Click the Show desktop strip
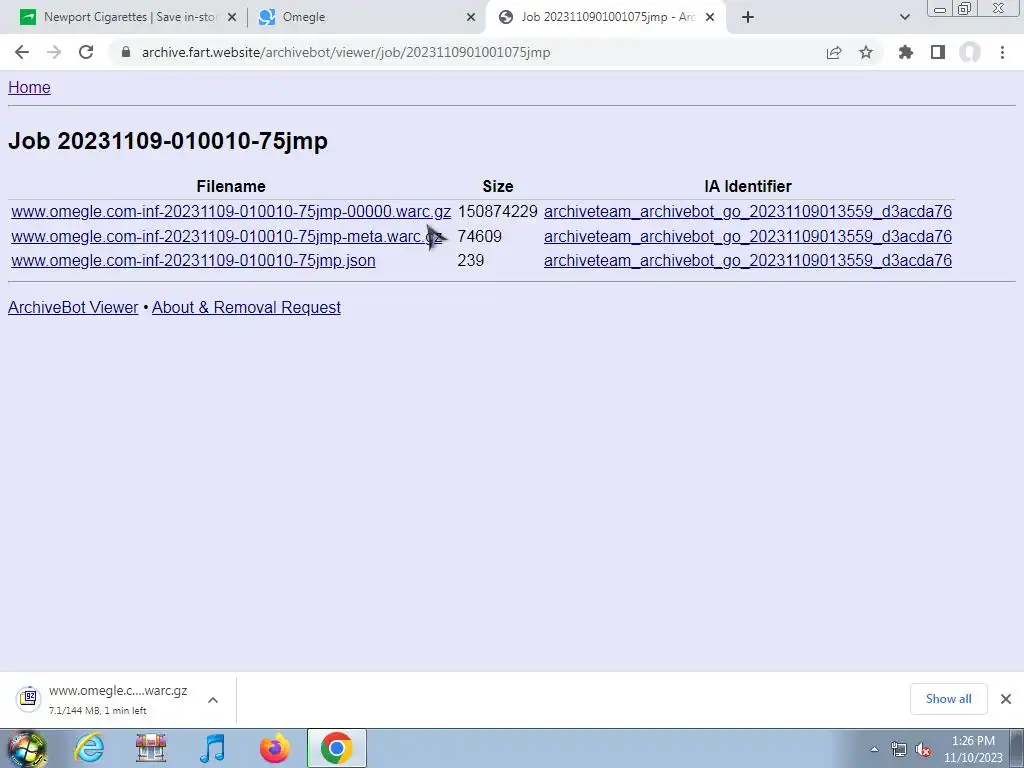This screenshot has height=768, width=1024. [x=1017, y=748]
